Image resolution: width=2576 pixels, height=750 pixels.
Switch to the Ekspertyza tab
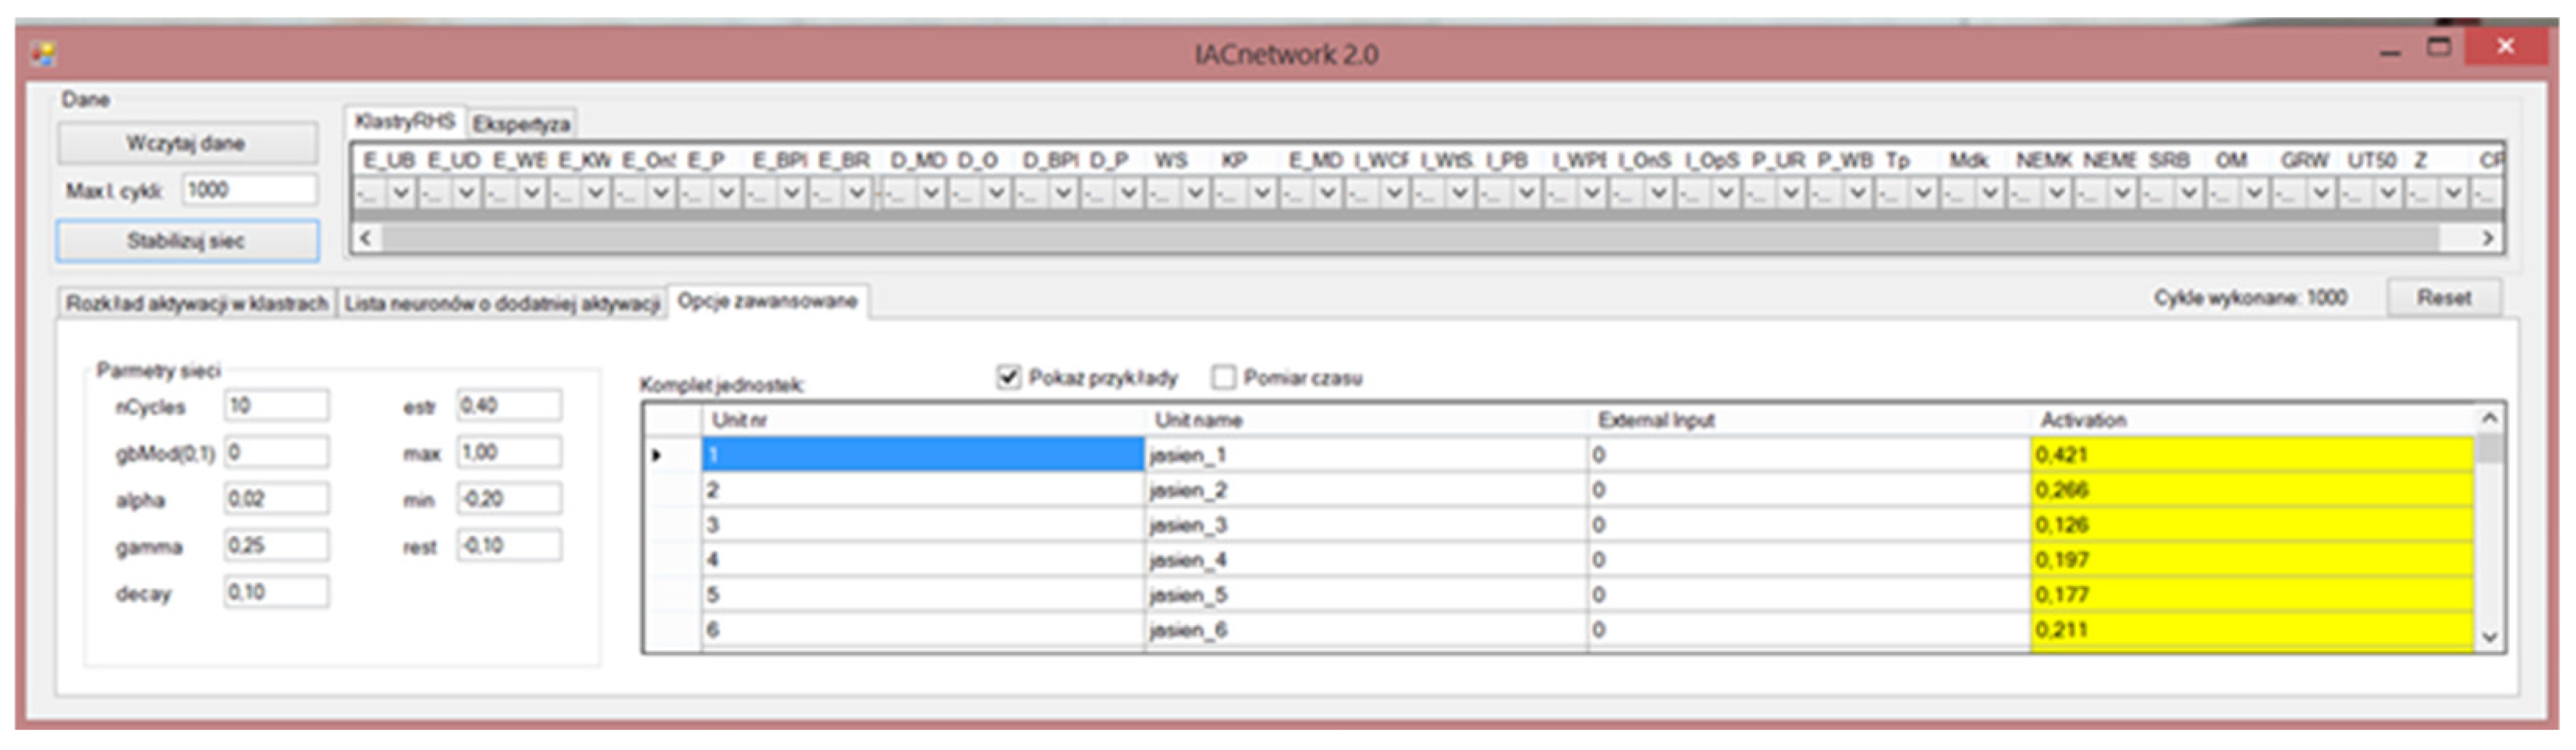(x=521, y=124)
